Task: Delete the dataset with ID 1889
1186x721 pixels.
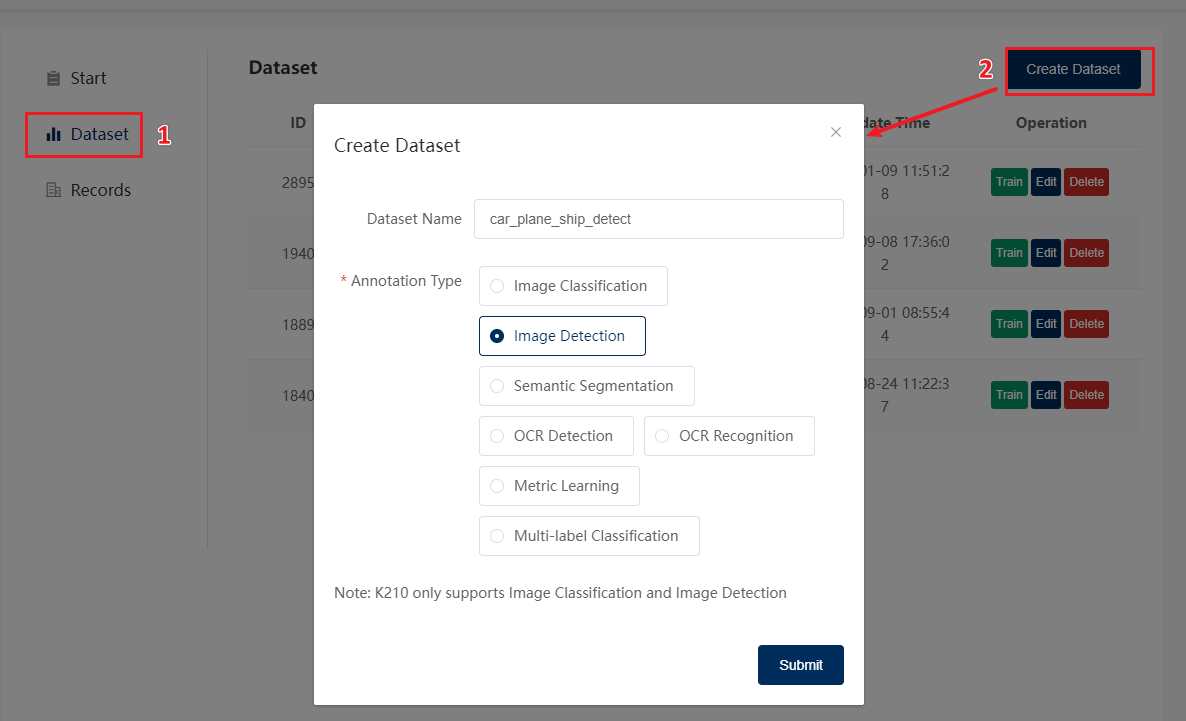Action: coord(1086,325)
